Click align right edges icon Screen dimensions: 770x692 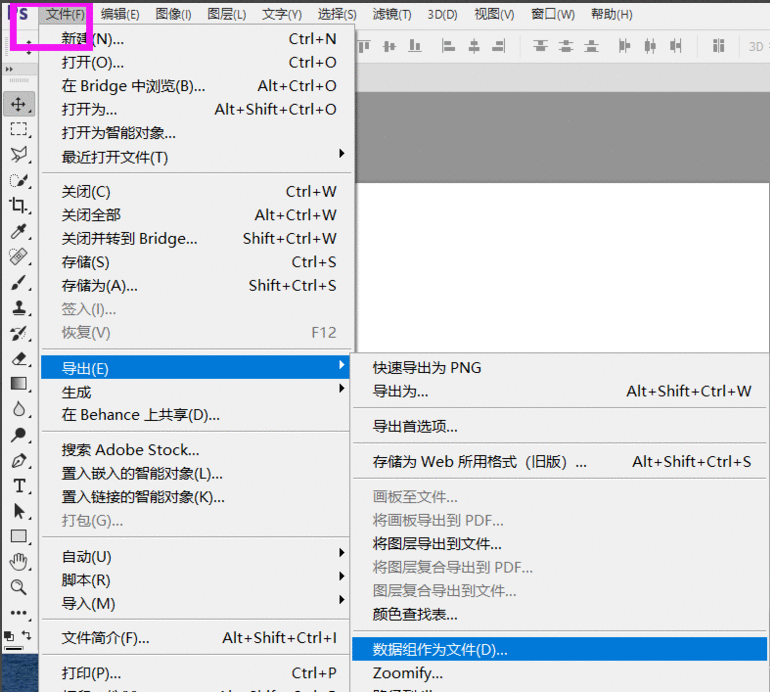[499, 46]
